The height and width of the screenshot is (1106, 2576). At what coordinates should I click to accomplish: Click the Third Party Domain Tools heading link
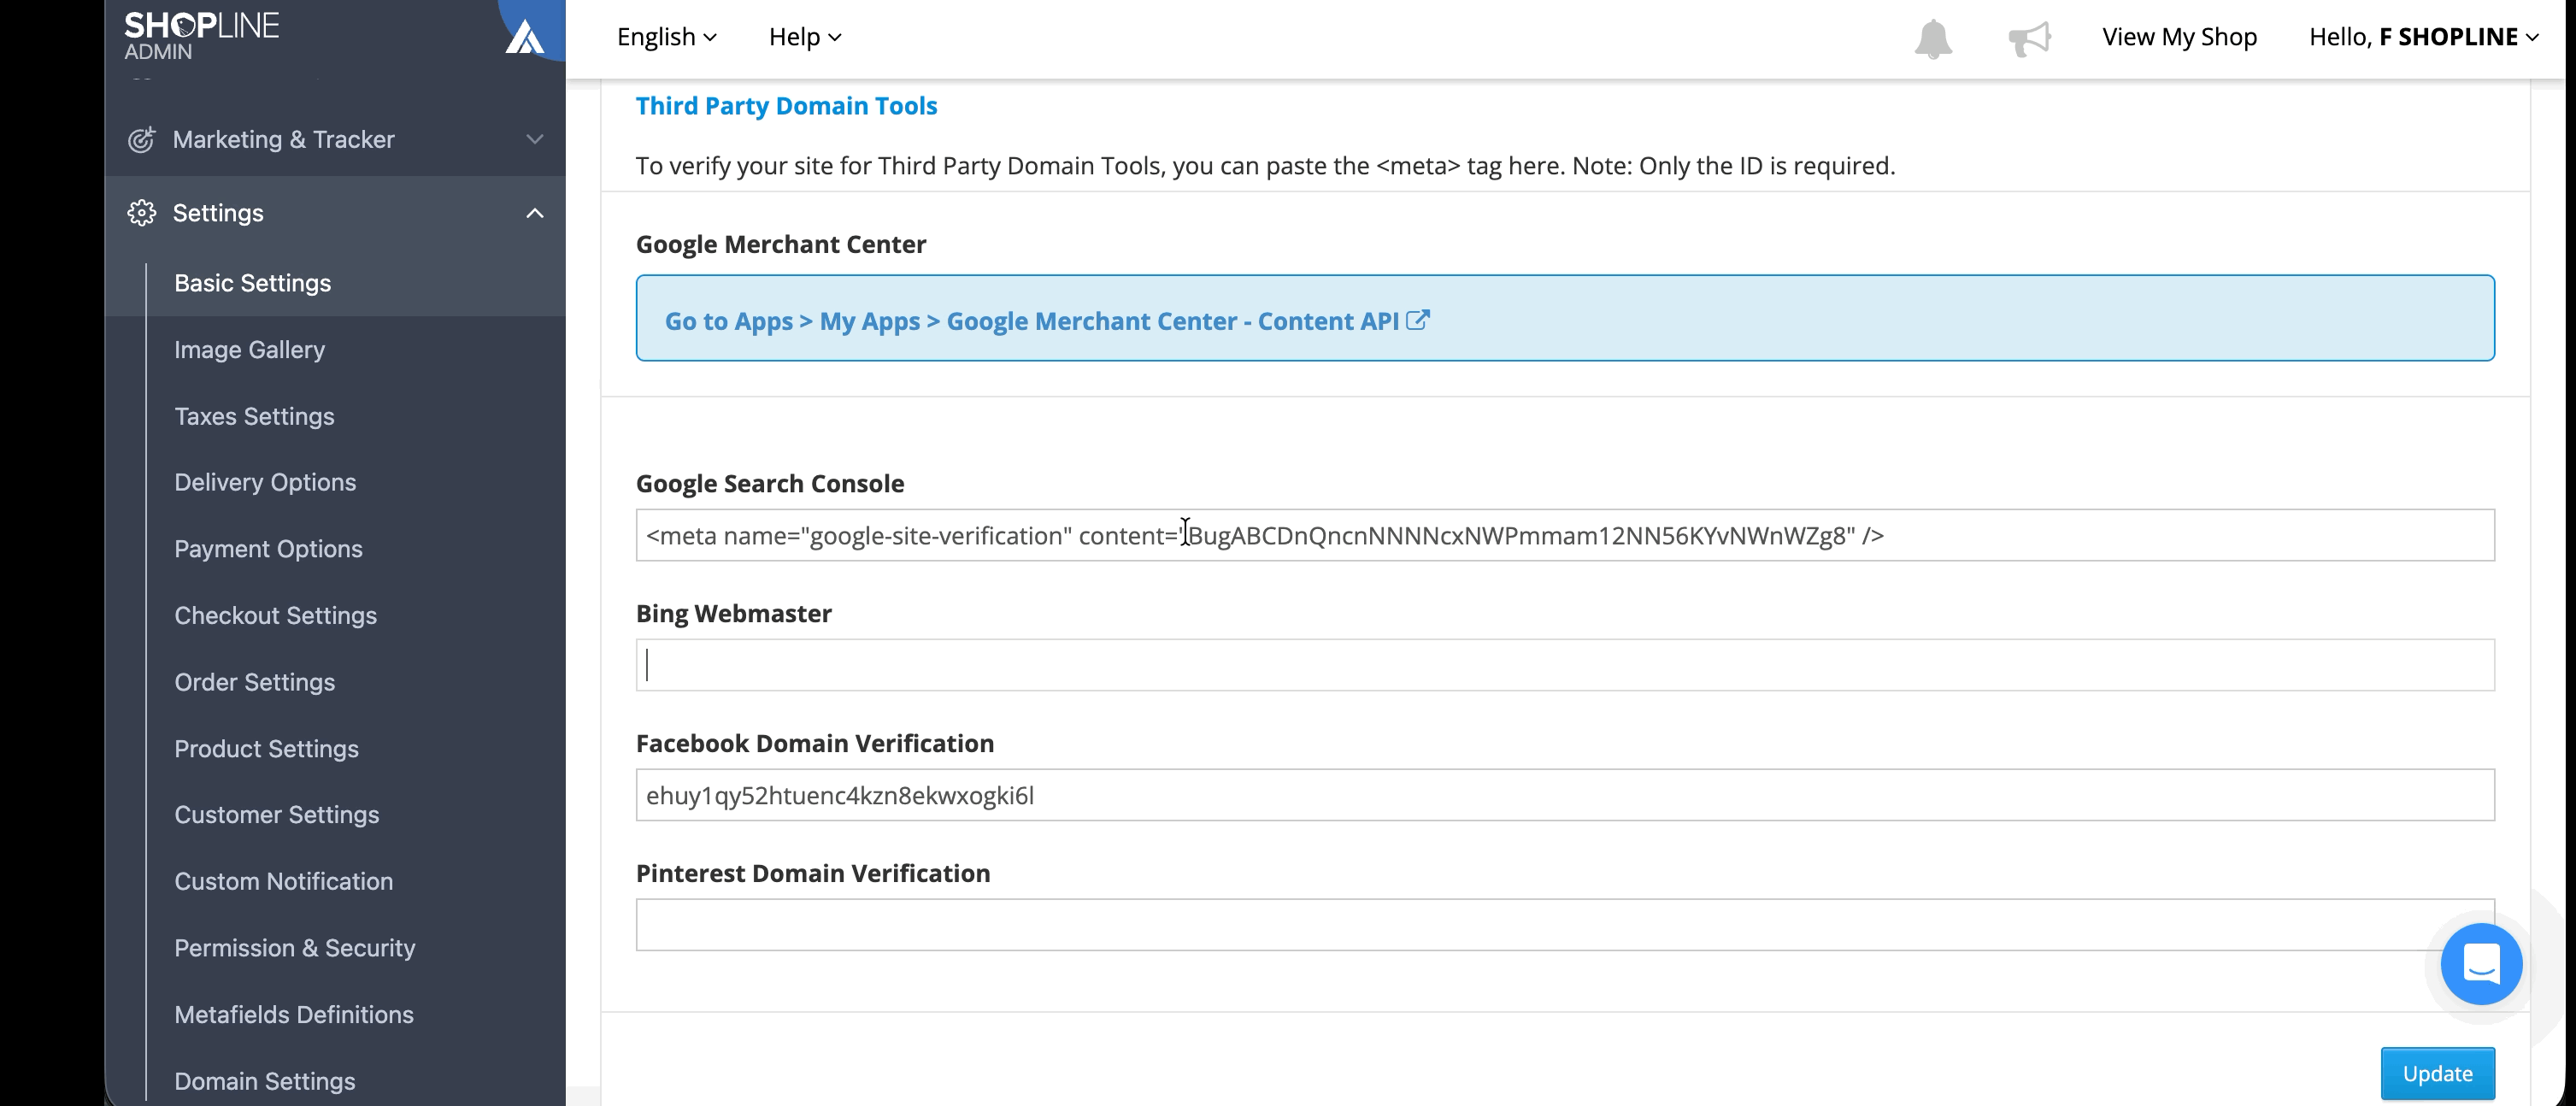click(x=786, y=106)
